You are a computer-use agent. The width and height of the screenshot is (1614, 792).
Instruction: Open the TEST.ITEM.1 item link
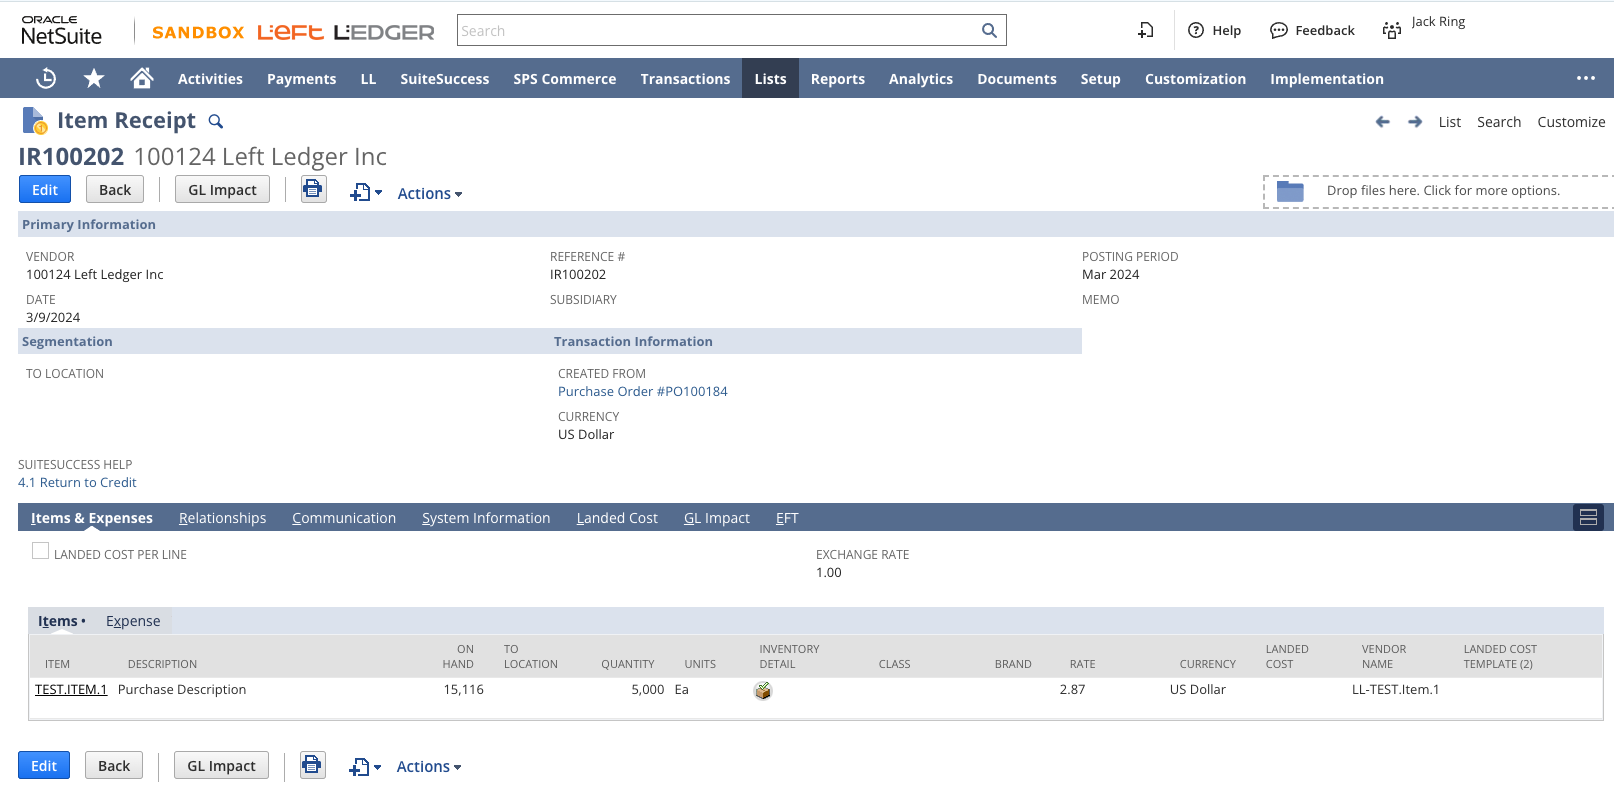click(x=71, y=689)
